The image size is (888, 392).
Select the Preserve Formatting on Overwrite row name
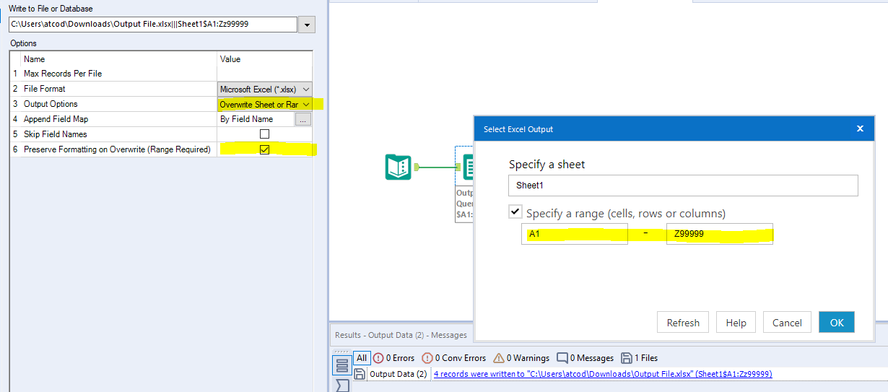tap(117, 150)
